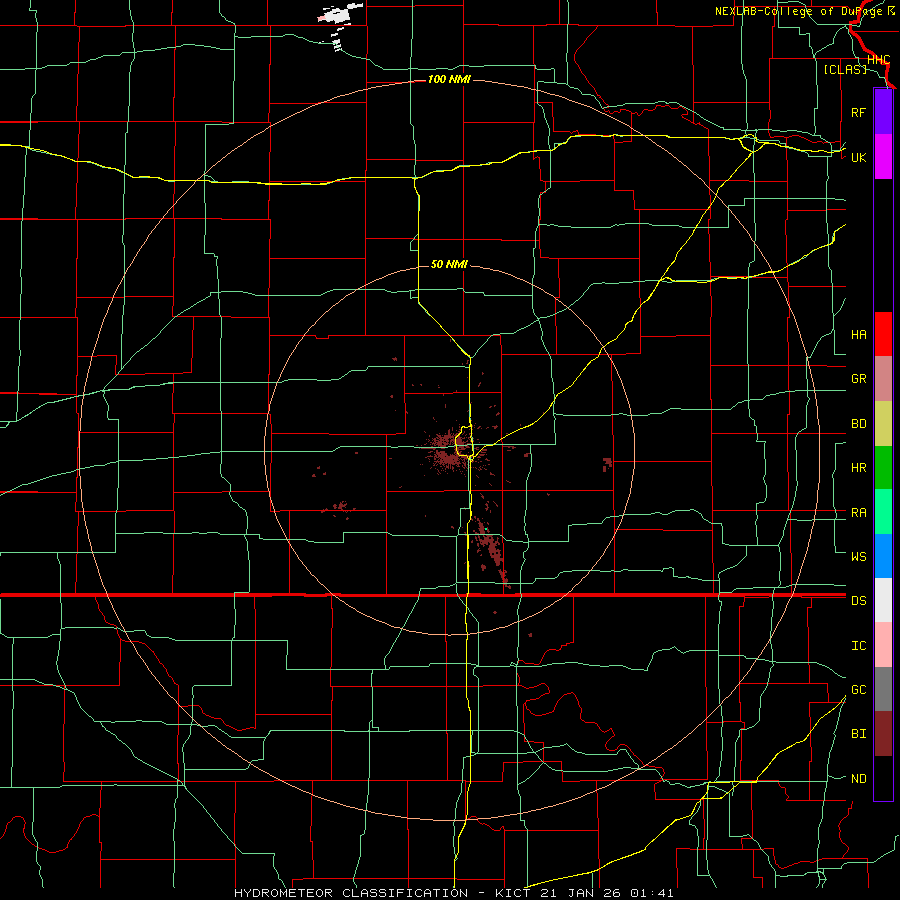Click the RF legend label
The width and height of the screenshot is (900, 900).
point(858,112)
